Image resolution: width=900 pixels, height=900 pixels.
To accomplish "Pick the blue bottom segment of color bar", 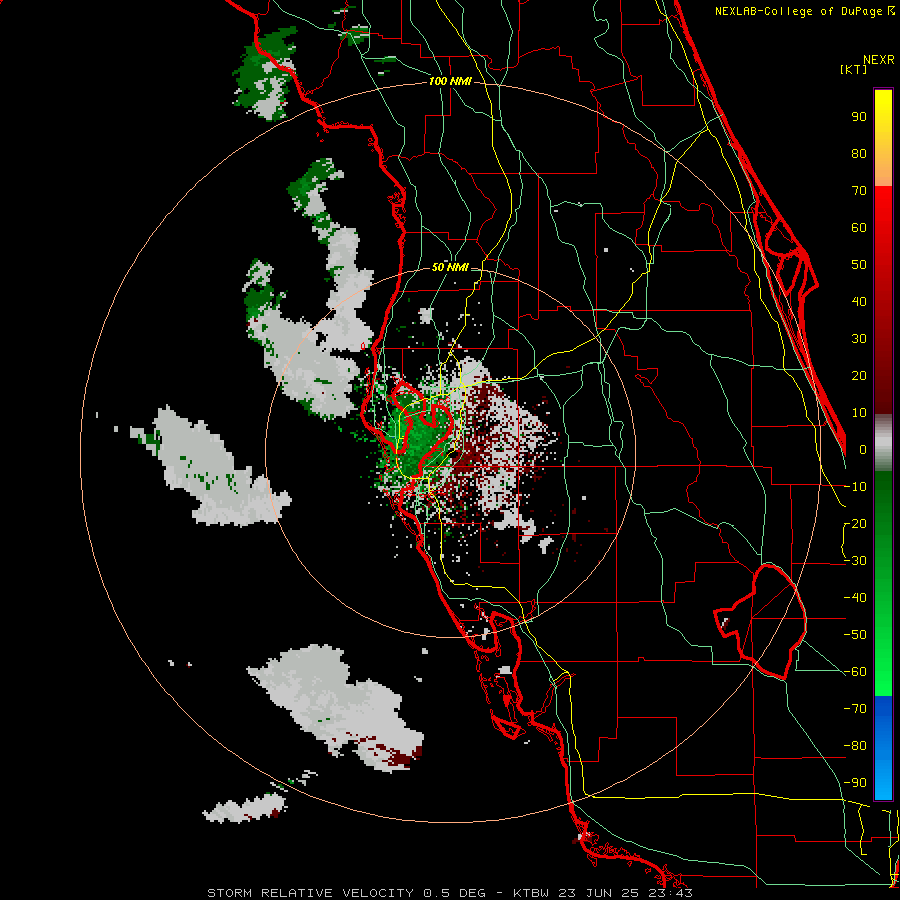I will [883, 748].
